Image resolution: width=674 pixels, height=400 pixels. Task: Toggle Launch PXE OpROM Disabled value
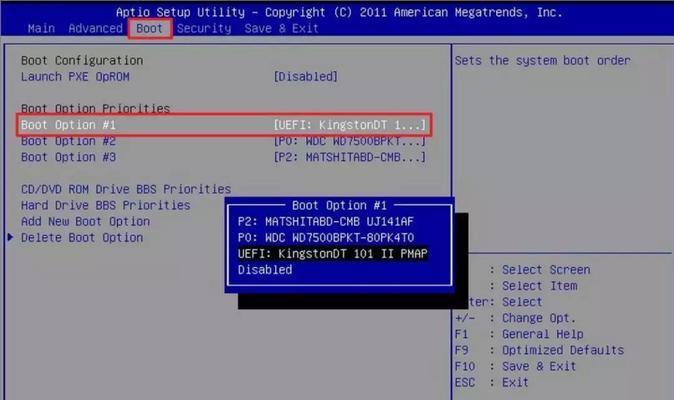click(306, 77)
